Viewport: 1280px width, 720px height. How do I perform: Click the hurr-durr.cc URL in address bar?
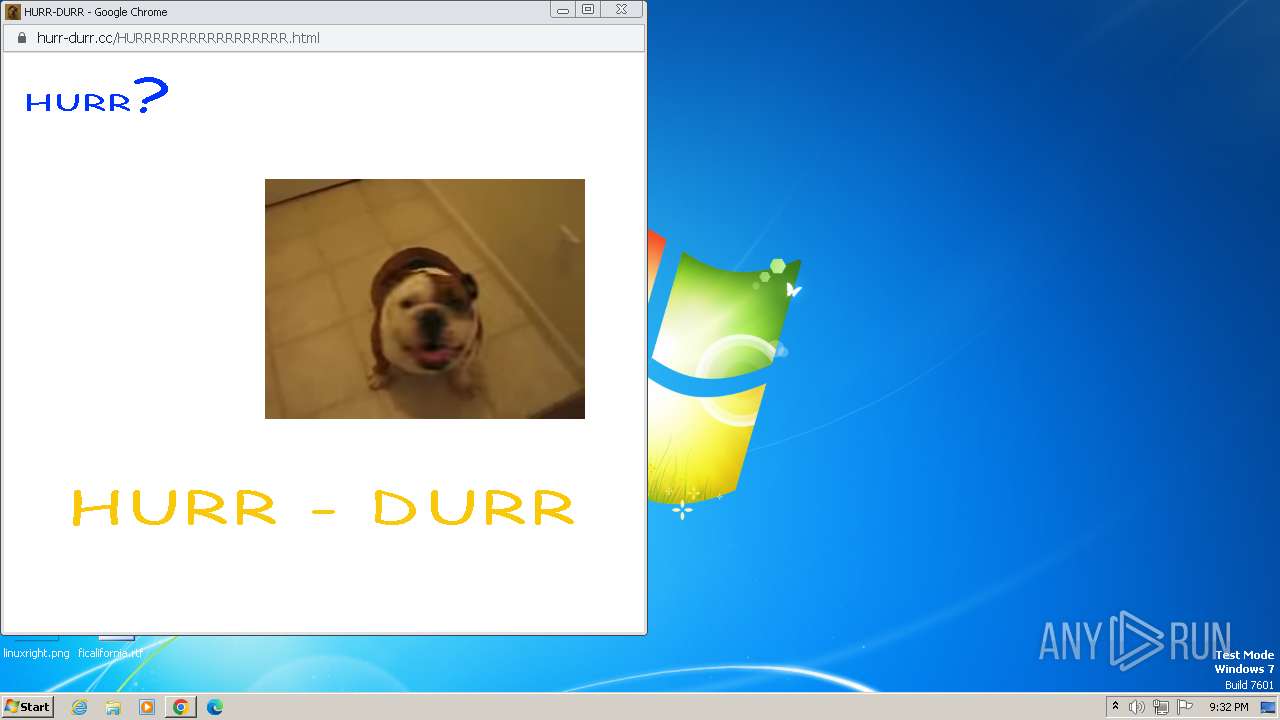coord(178,38)
